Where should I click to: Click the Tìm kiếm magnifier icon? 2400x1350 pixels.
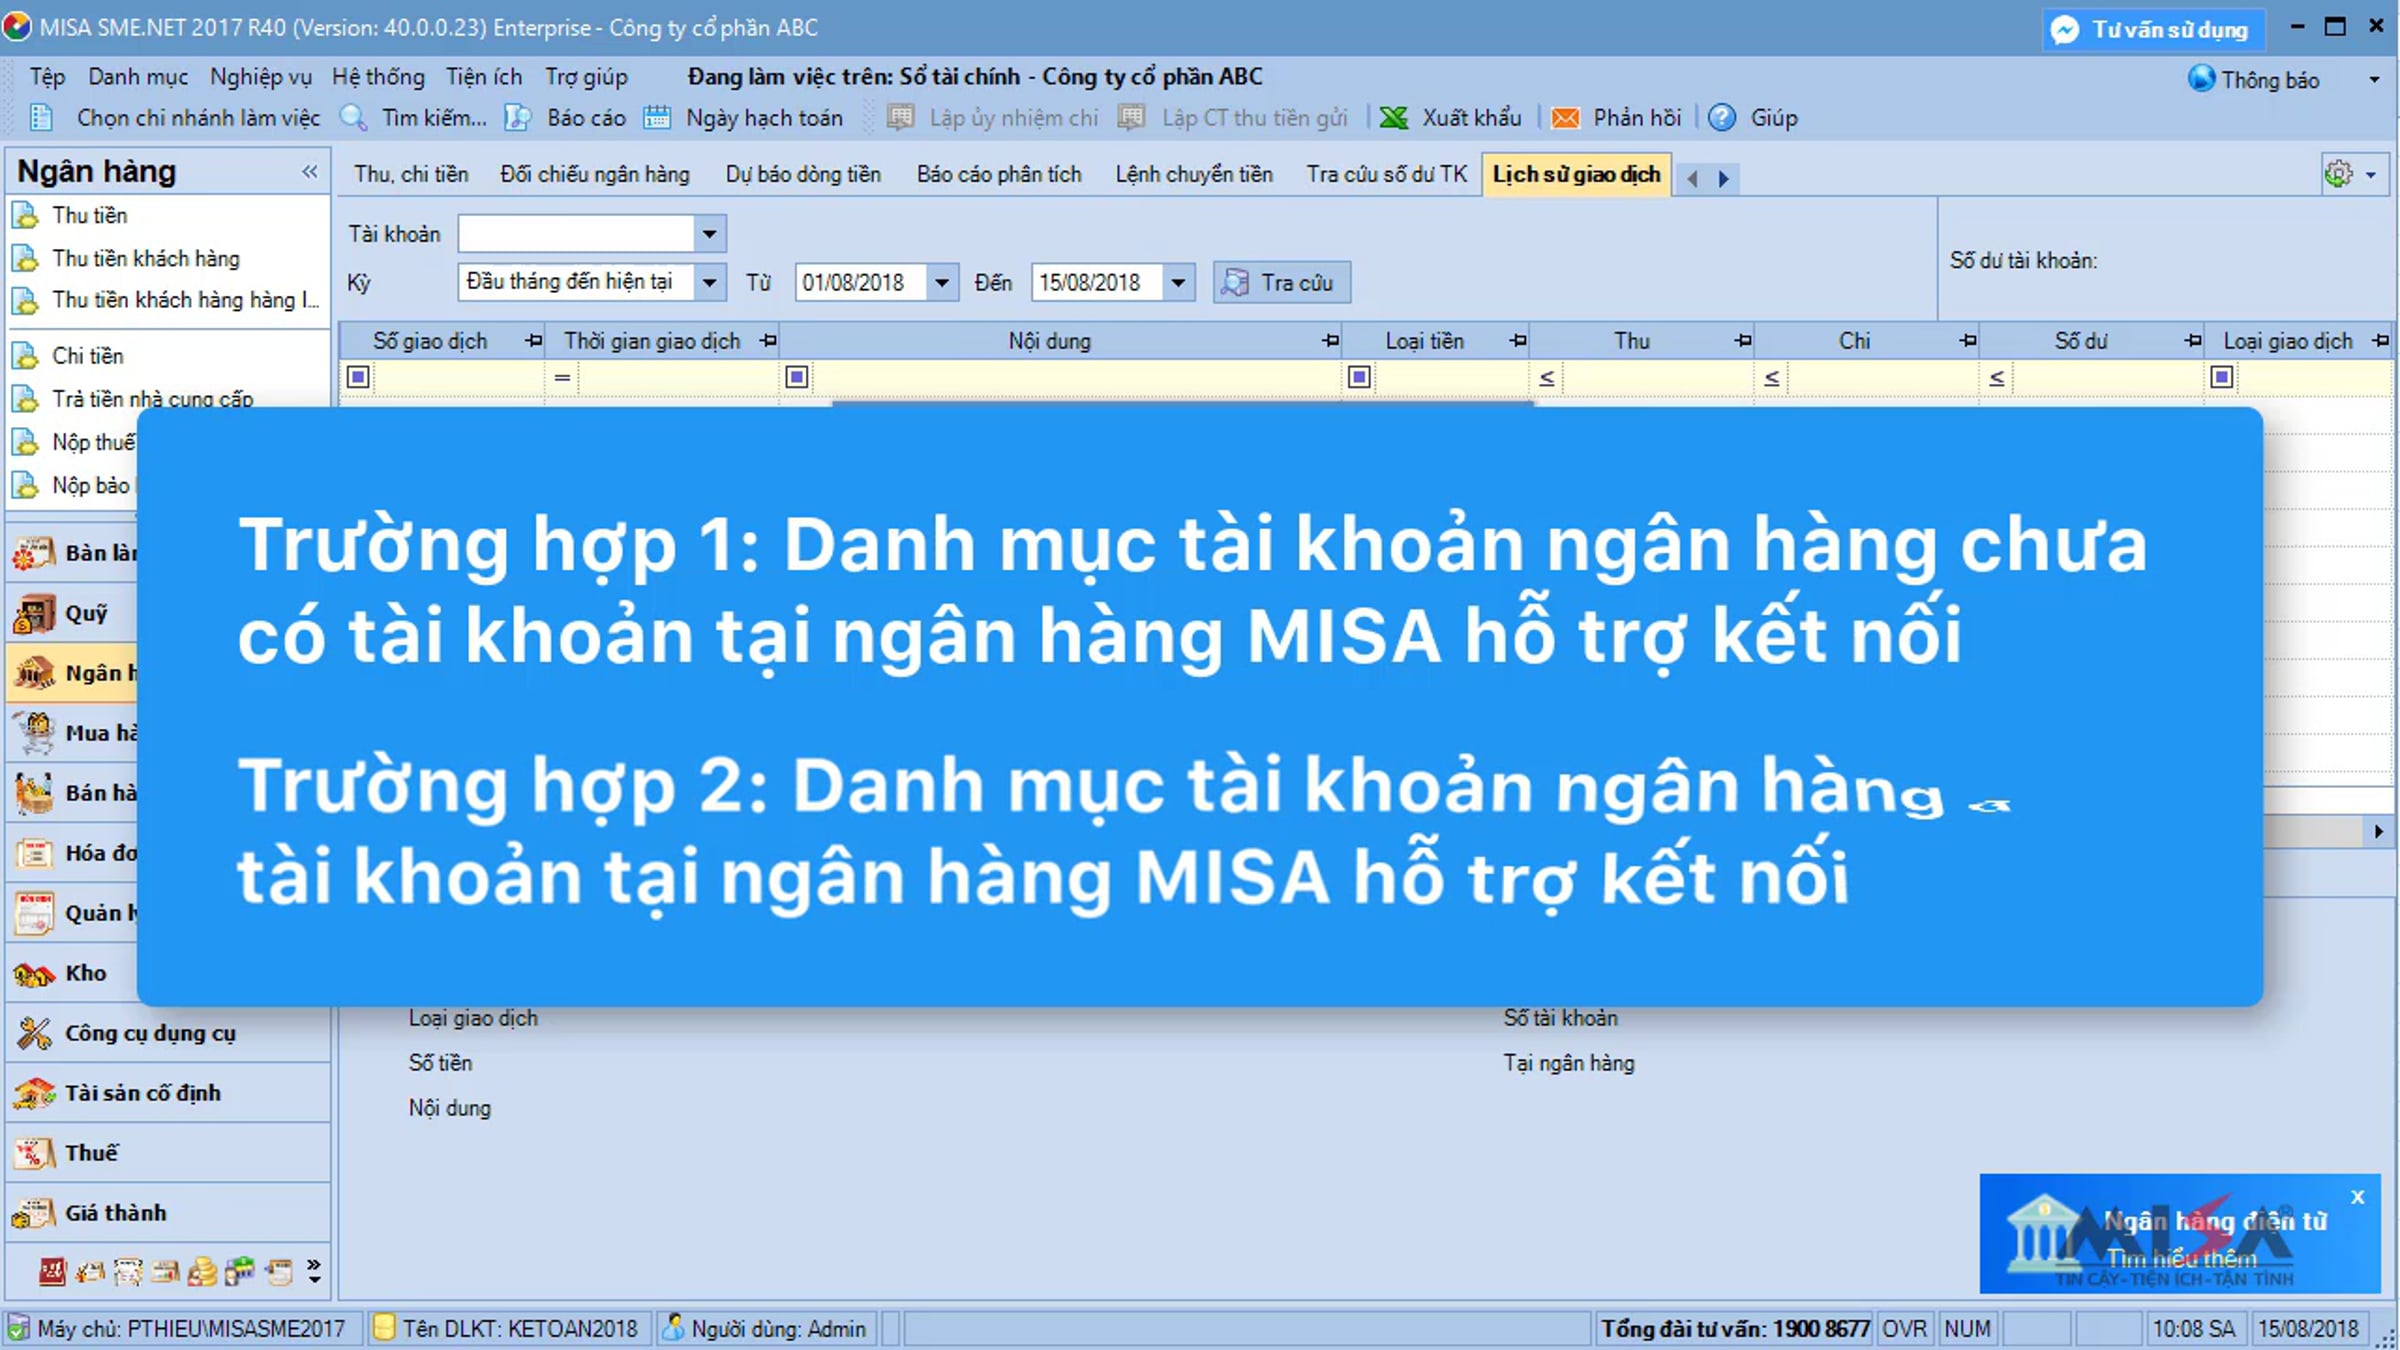(353, 118)
